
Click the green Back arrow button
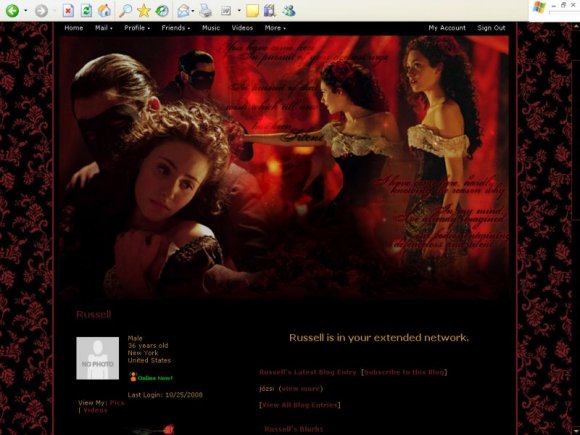12,10
